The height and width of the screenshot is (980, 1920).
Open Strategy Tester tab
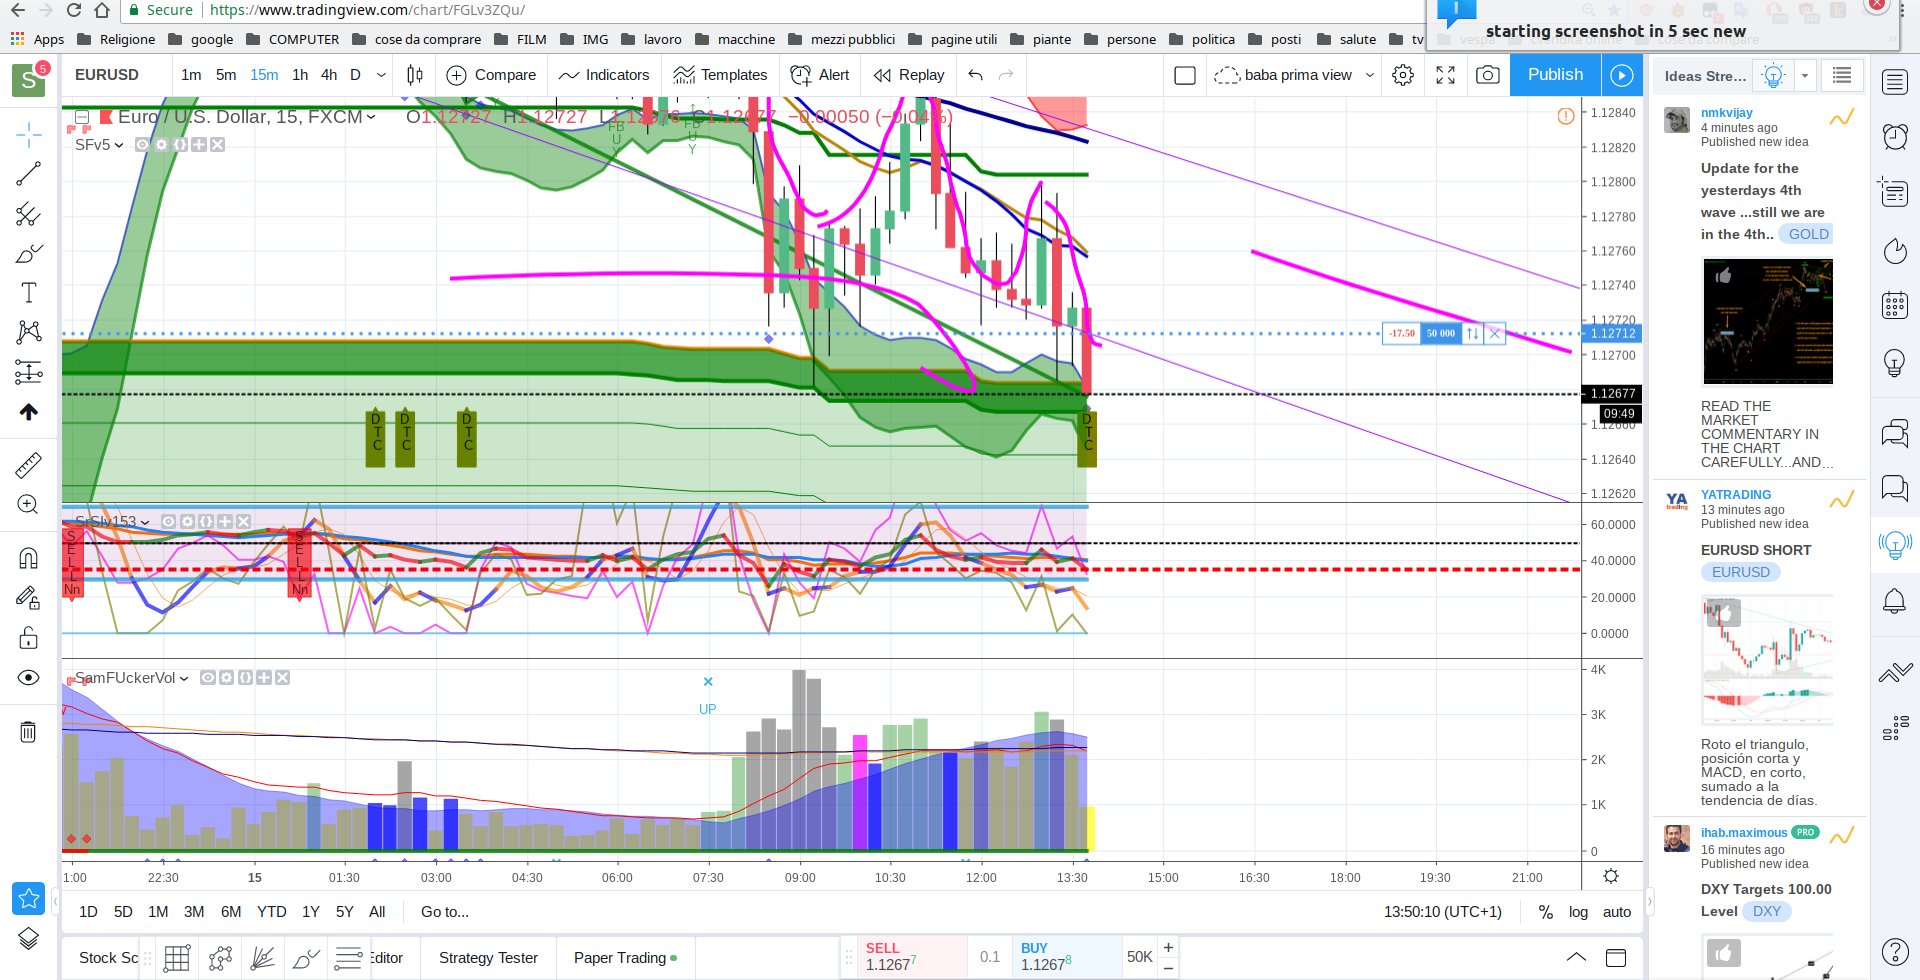488,958
